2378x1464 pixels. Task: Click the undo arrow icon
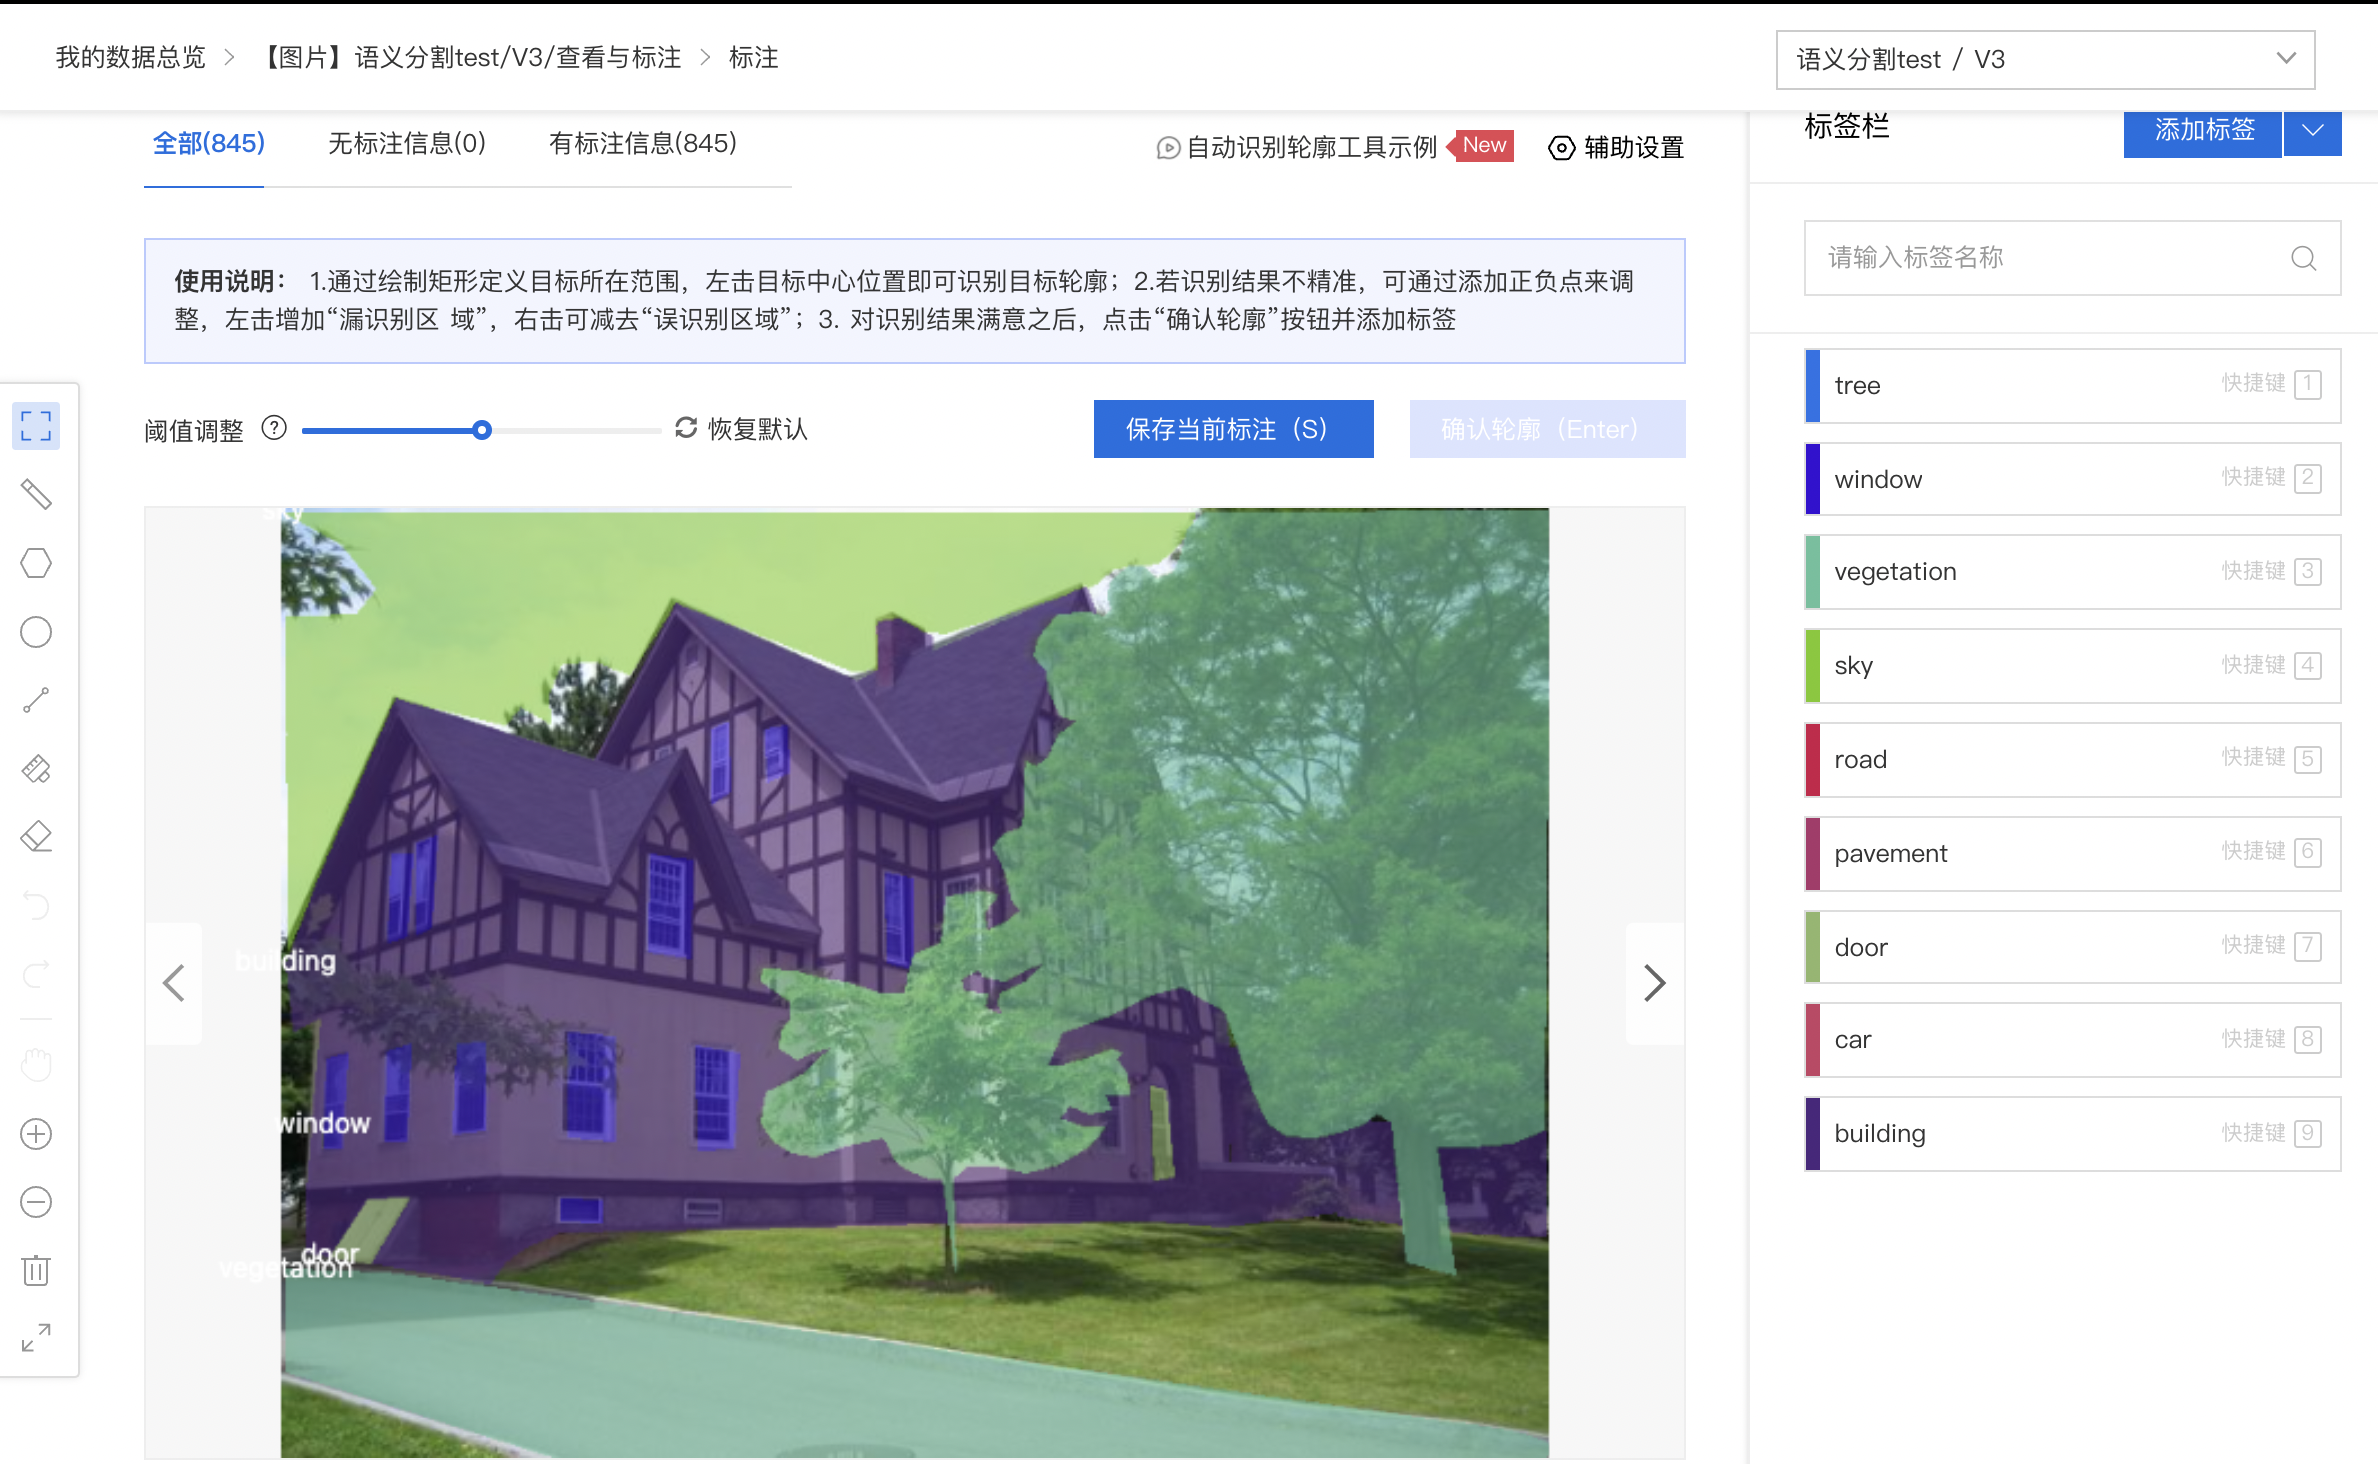36,906
